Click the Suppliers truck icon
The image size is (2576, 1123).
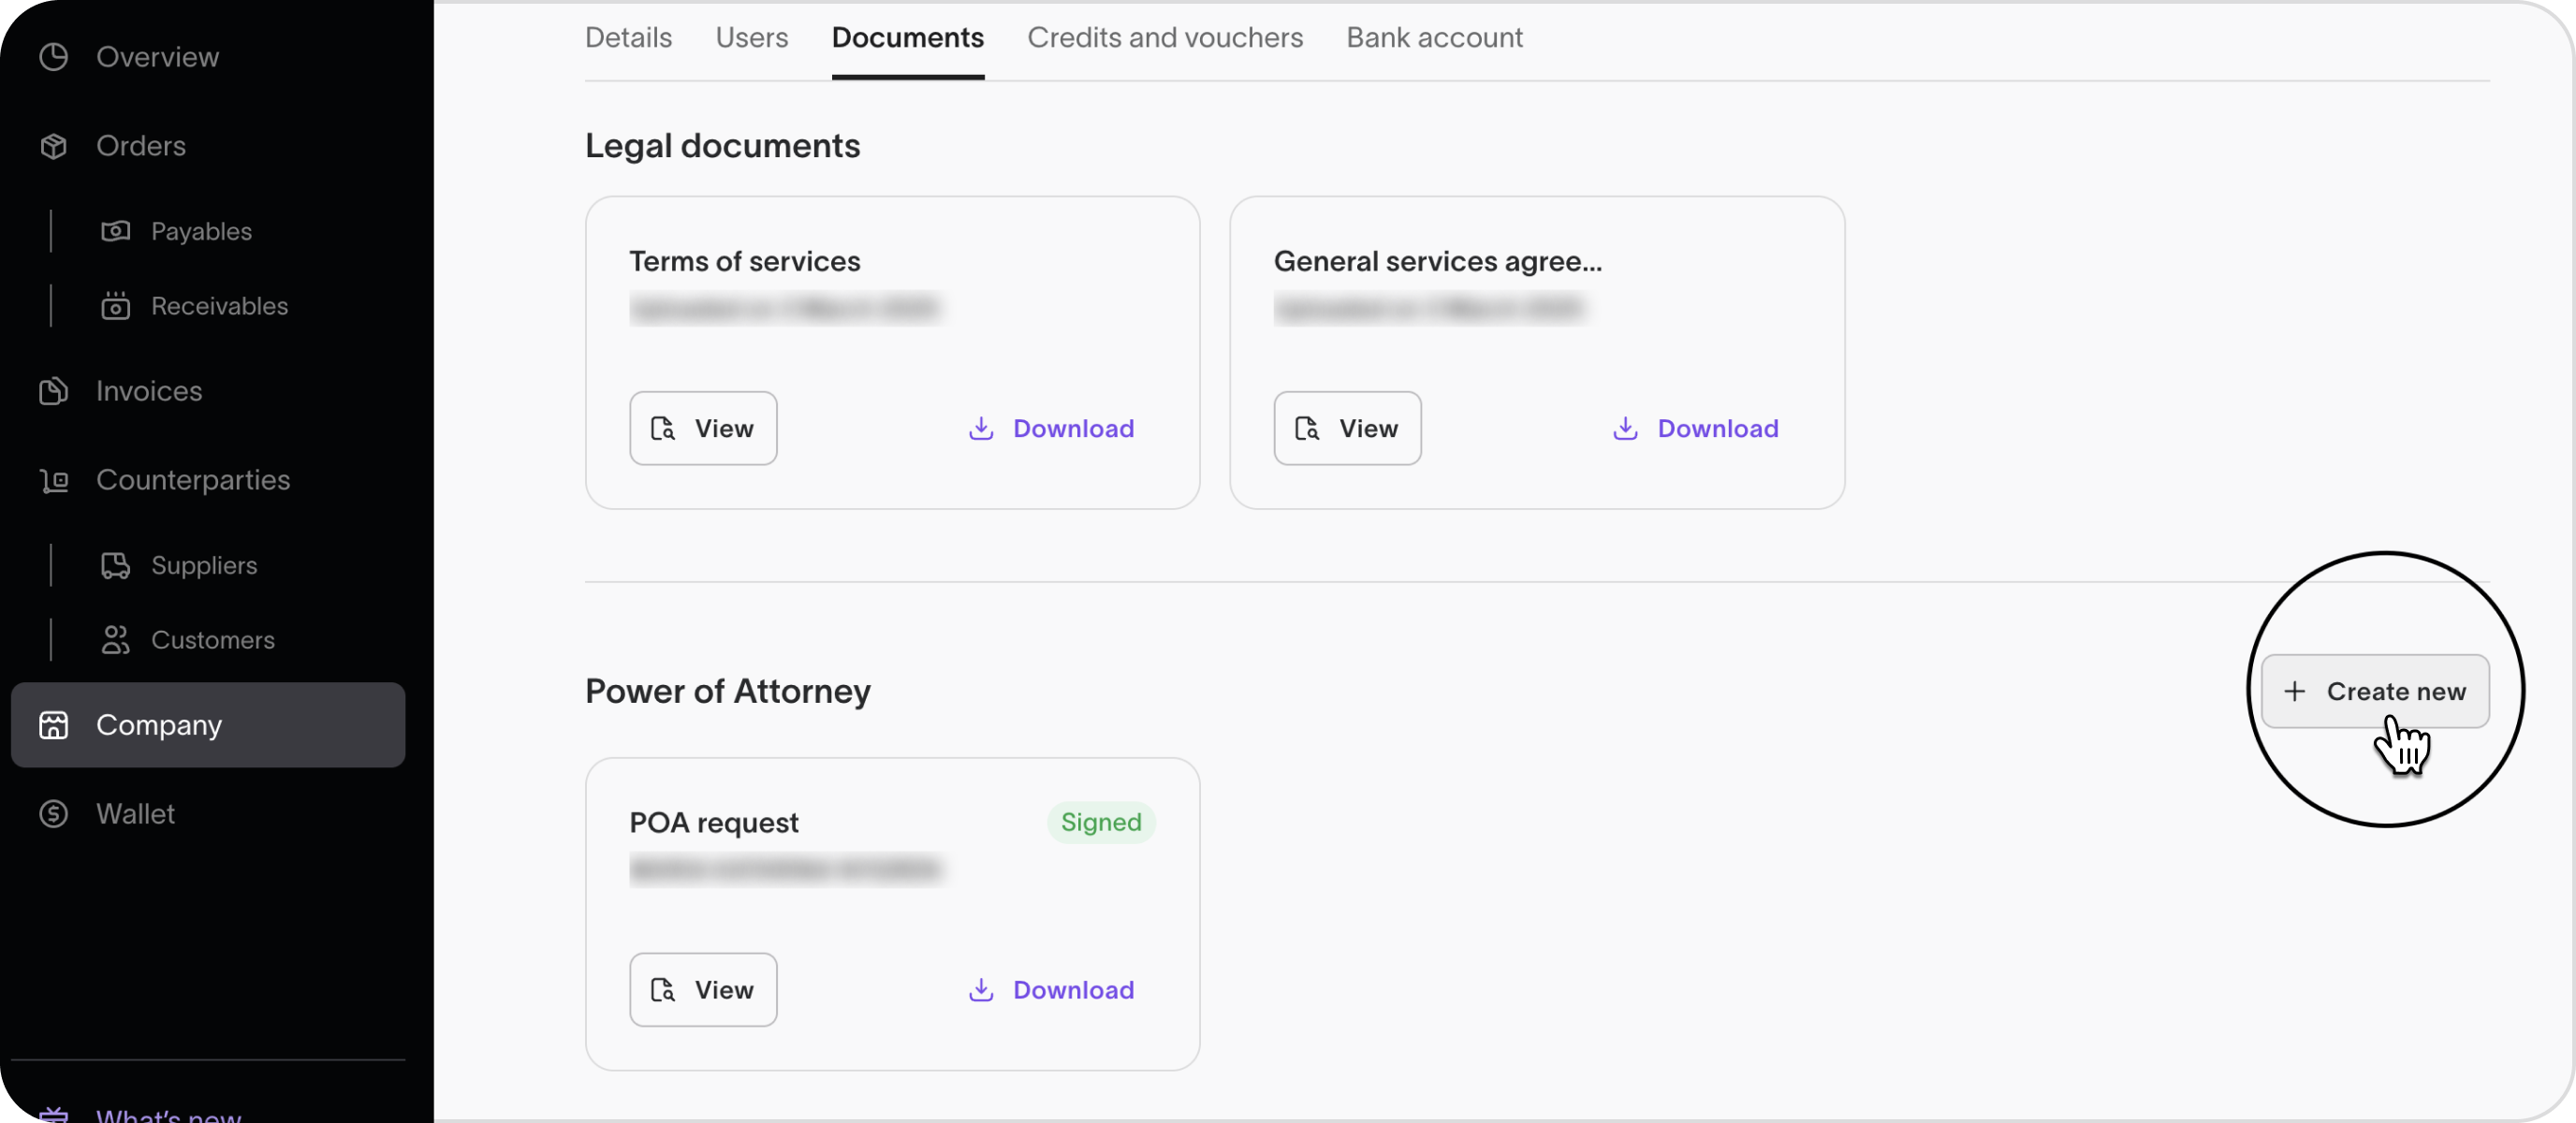115,565
